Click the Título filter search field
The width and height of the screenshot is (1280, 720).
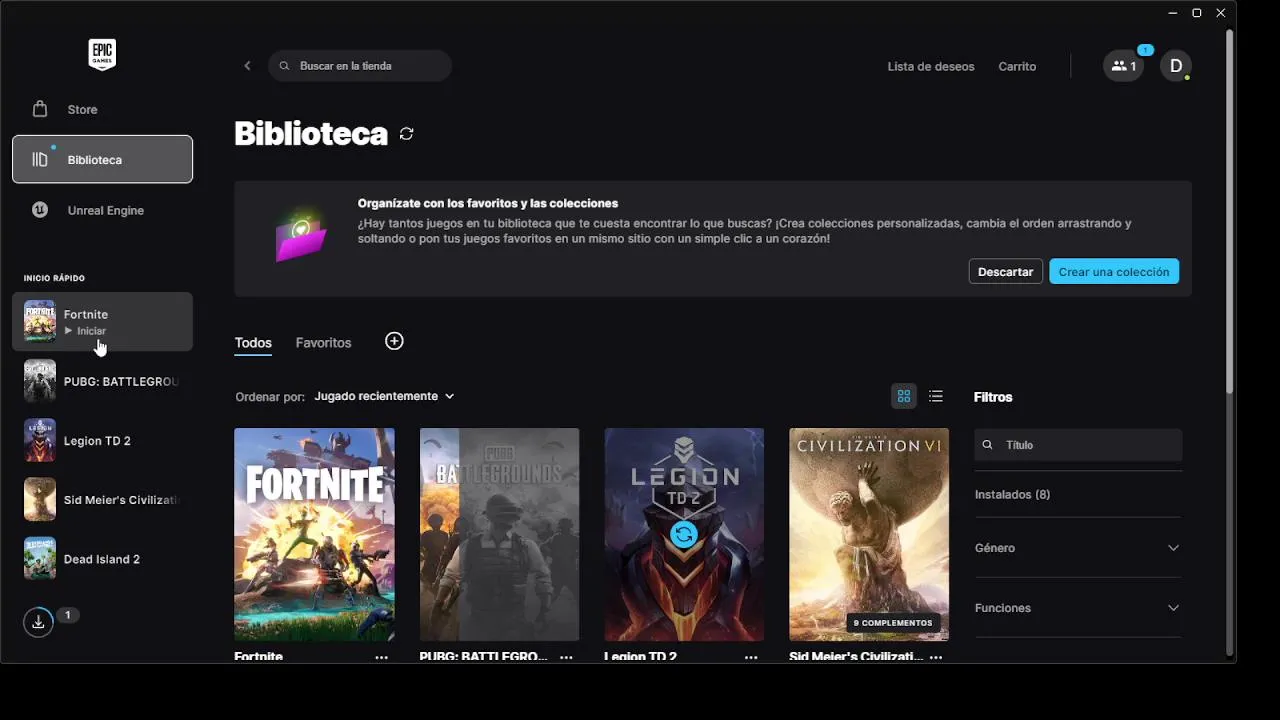[x=1078, y=445]
